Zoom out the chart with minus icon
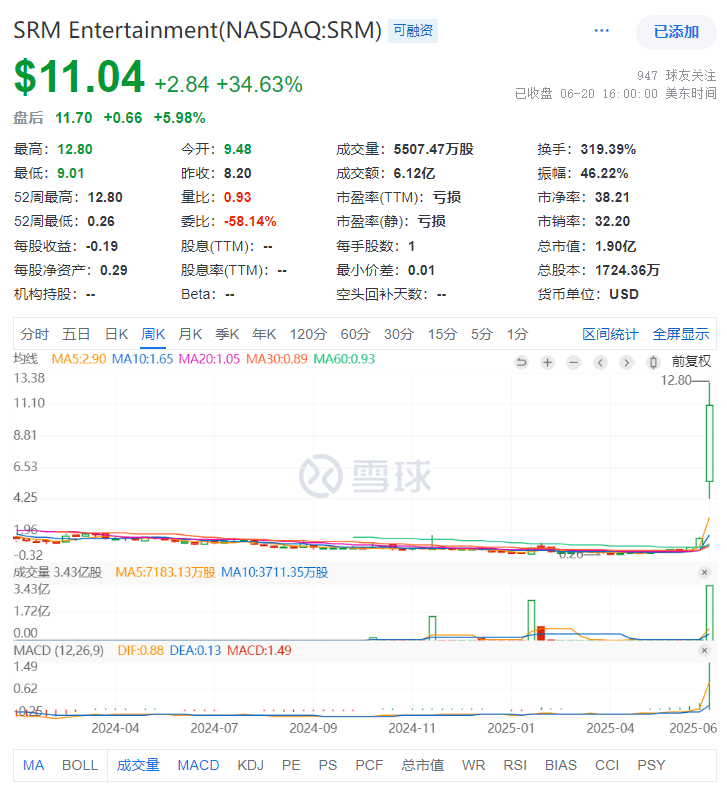Viewport: 727px width, 803px height. 573,363
